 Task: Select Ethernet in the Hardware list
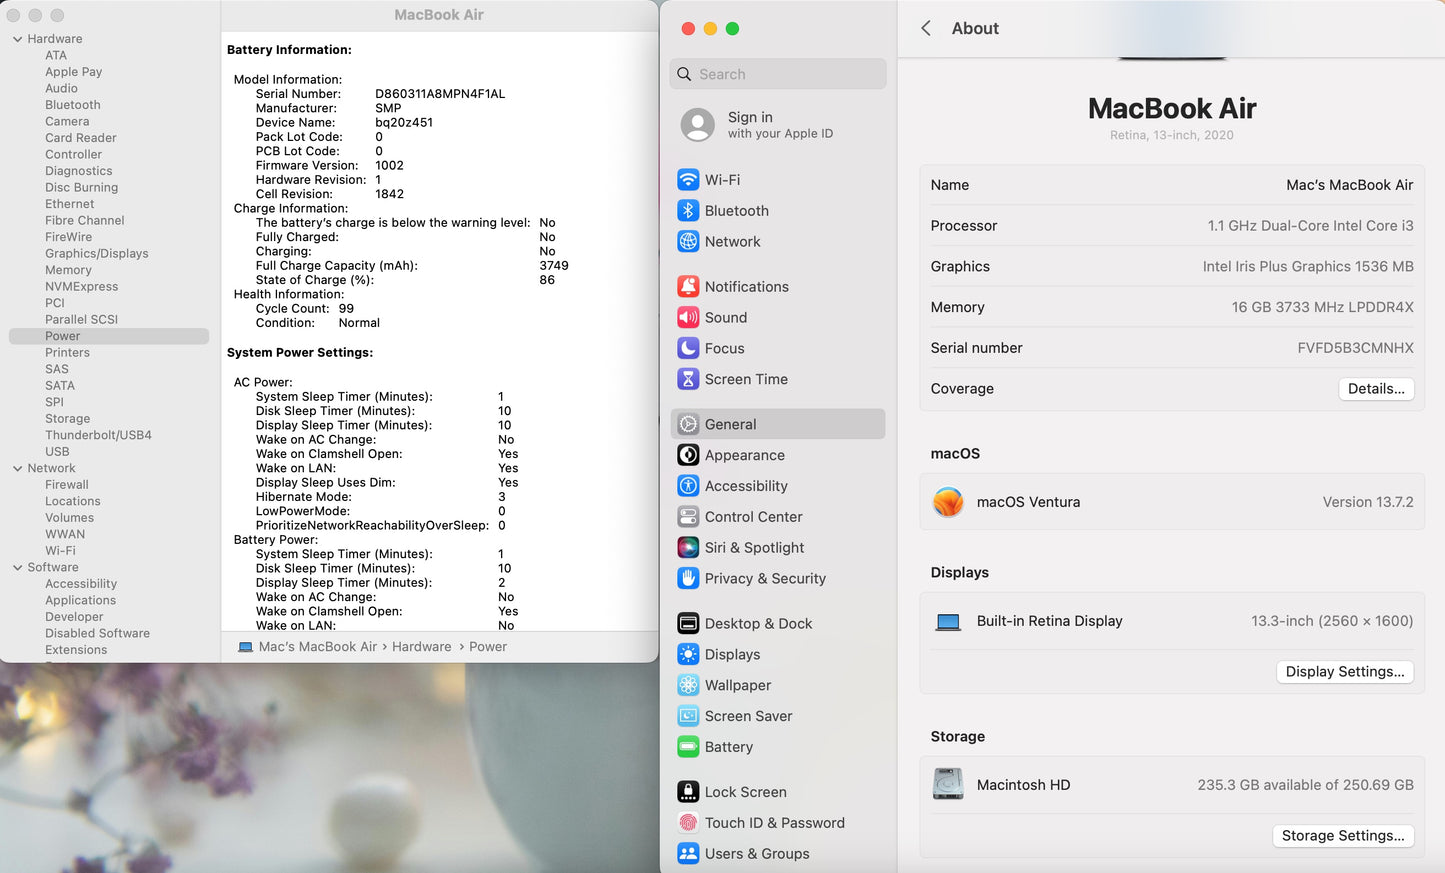[x=69, y=203]
